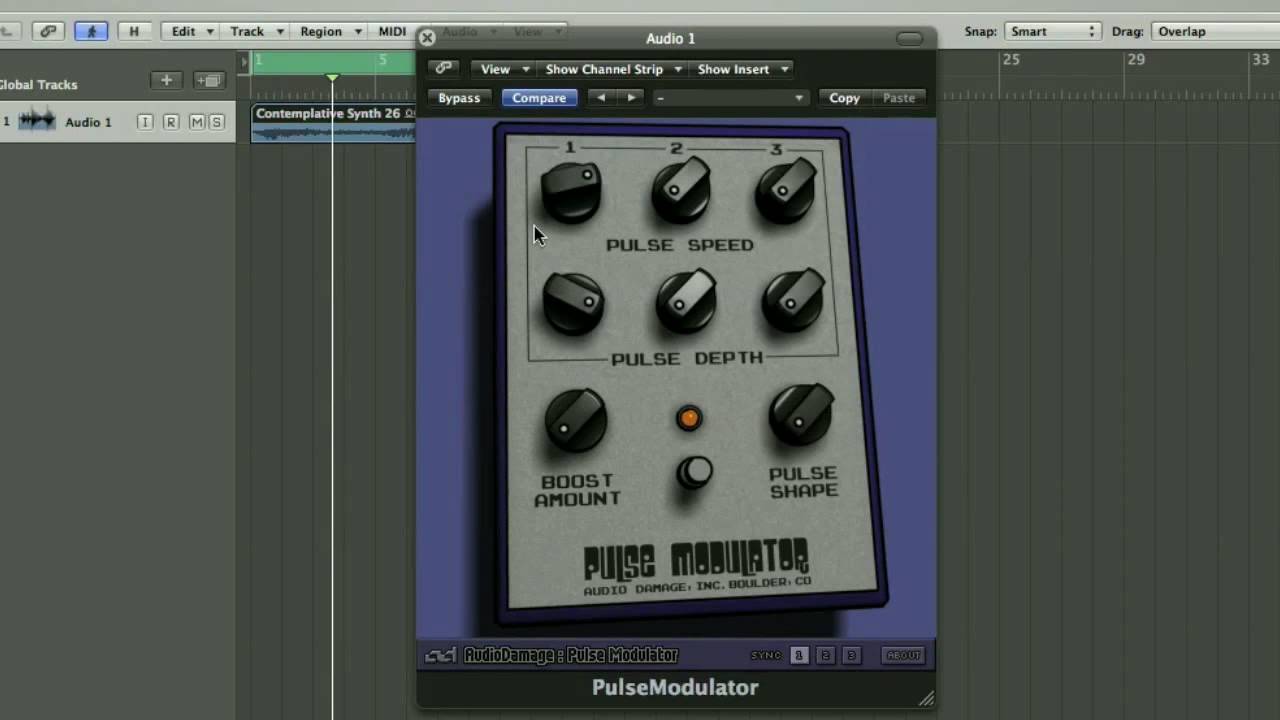Toggle the H hide view button

pyautogui.click(x=133, y=31)
